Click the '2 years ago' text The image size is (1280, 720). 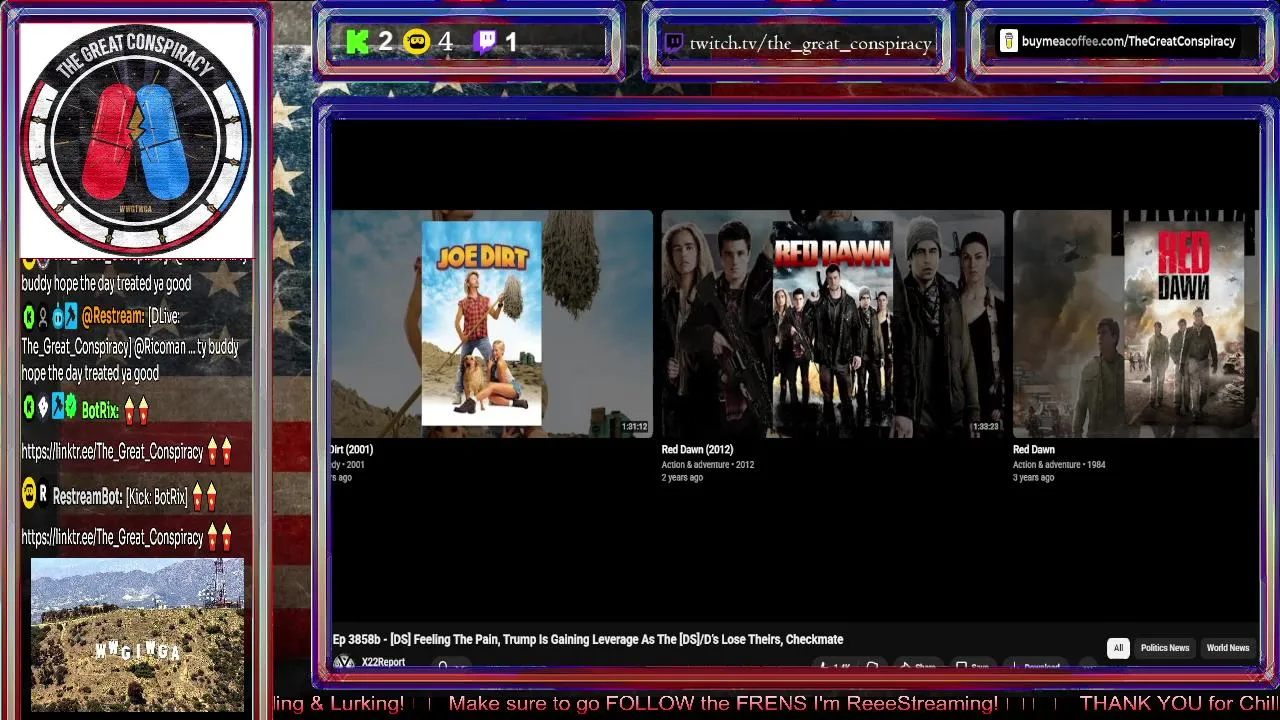682,478
